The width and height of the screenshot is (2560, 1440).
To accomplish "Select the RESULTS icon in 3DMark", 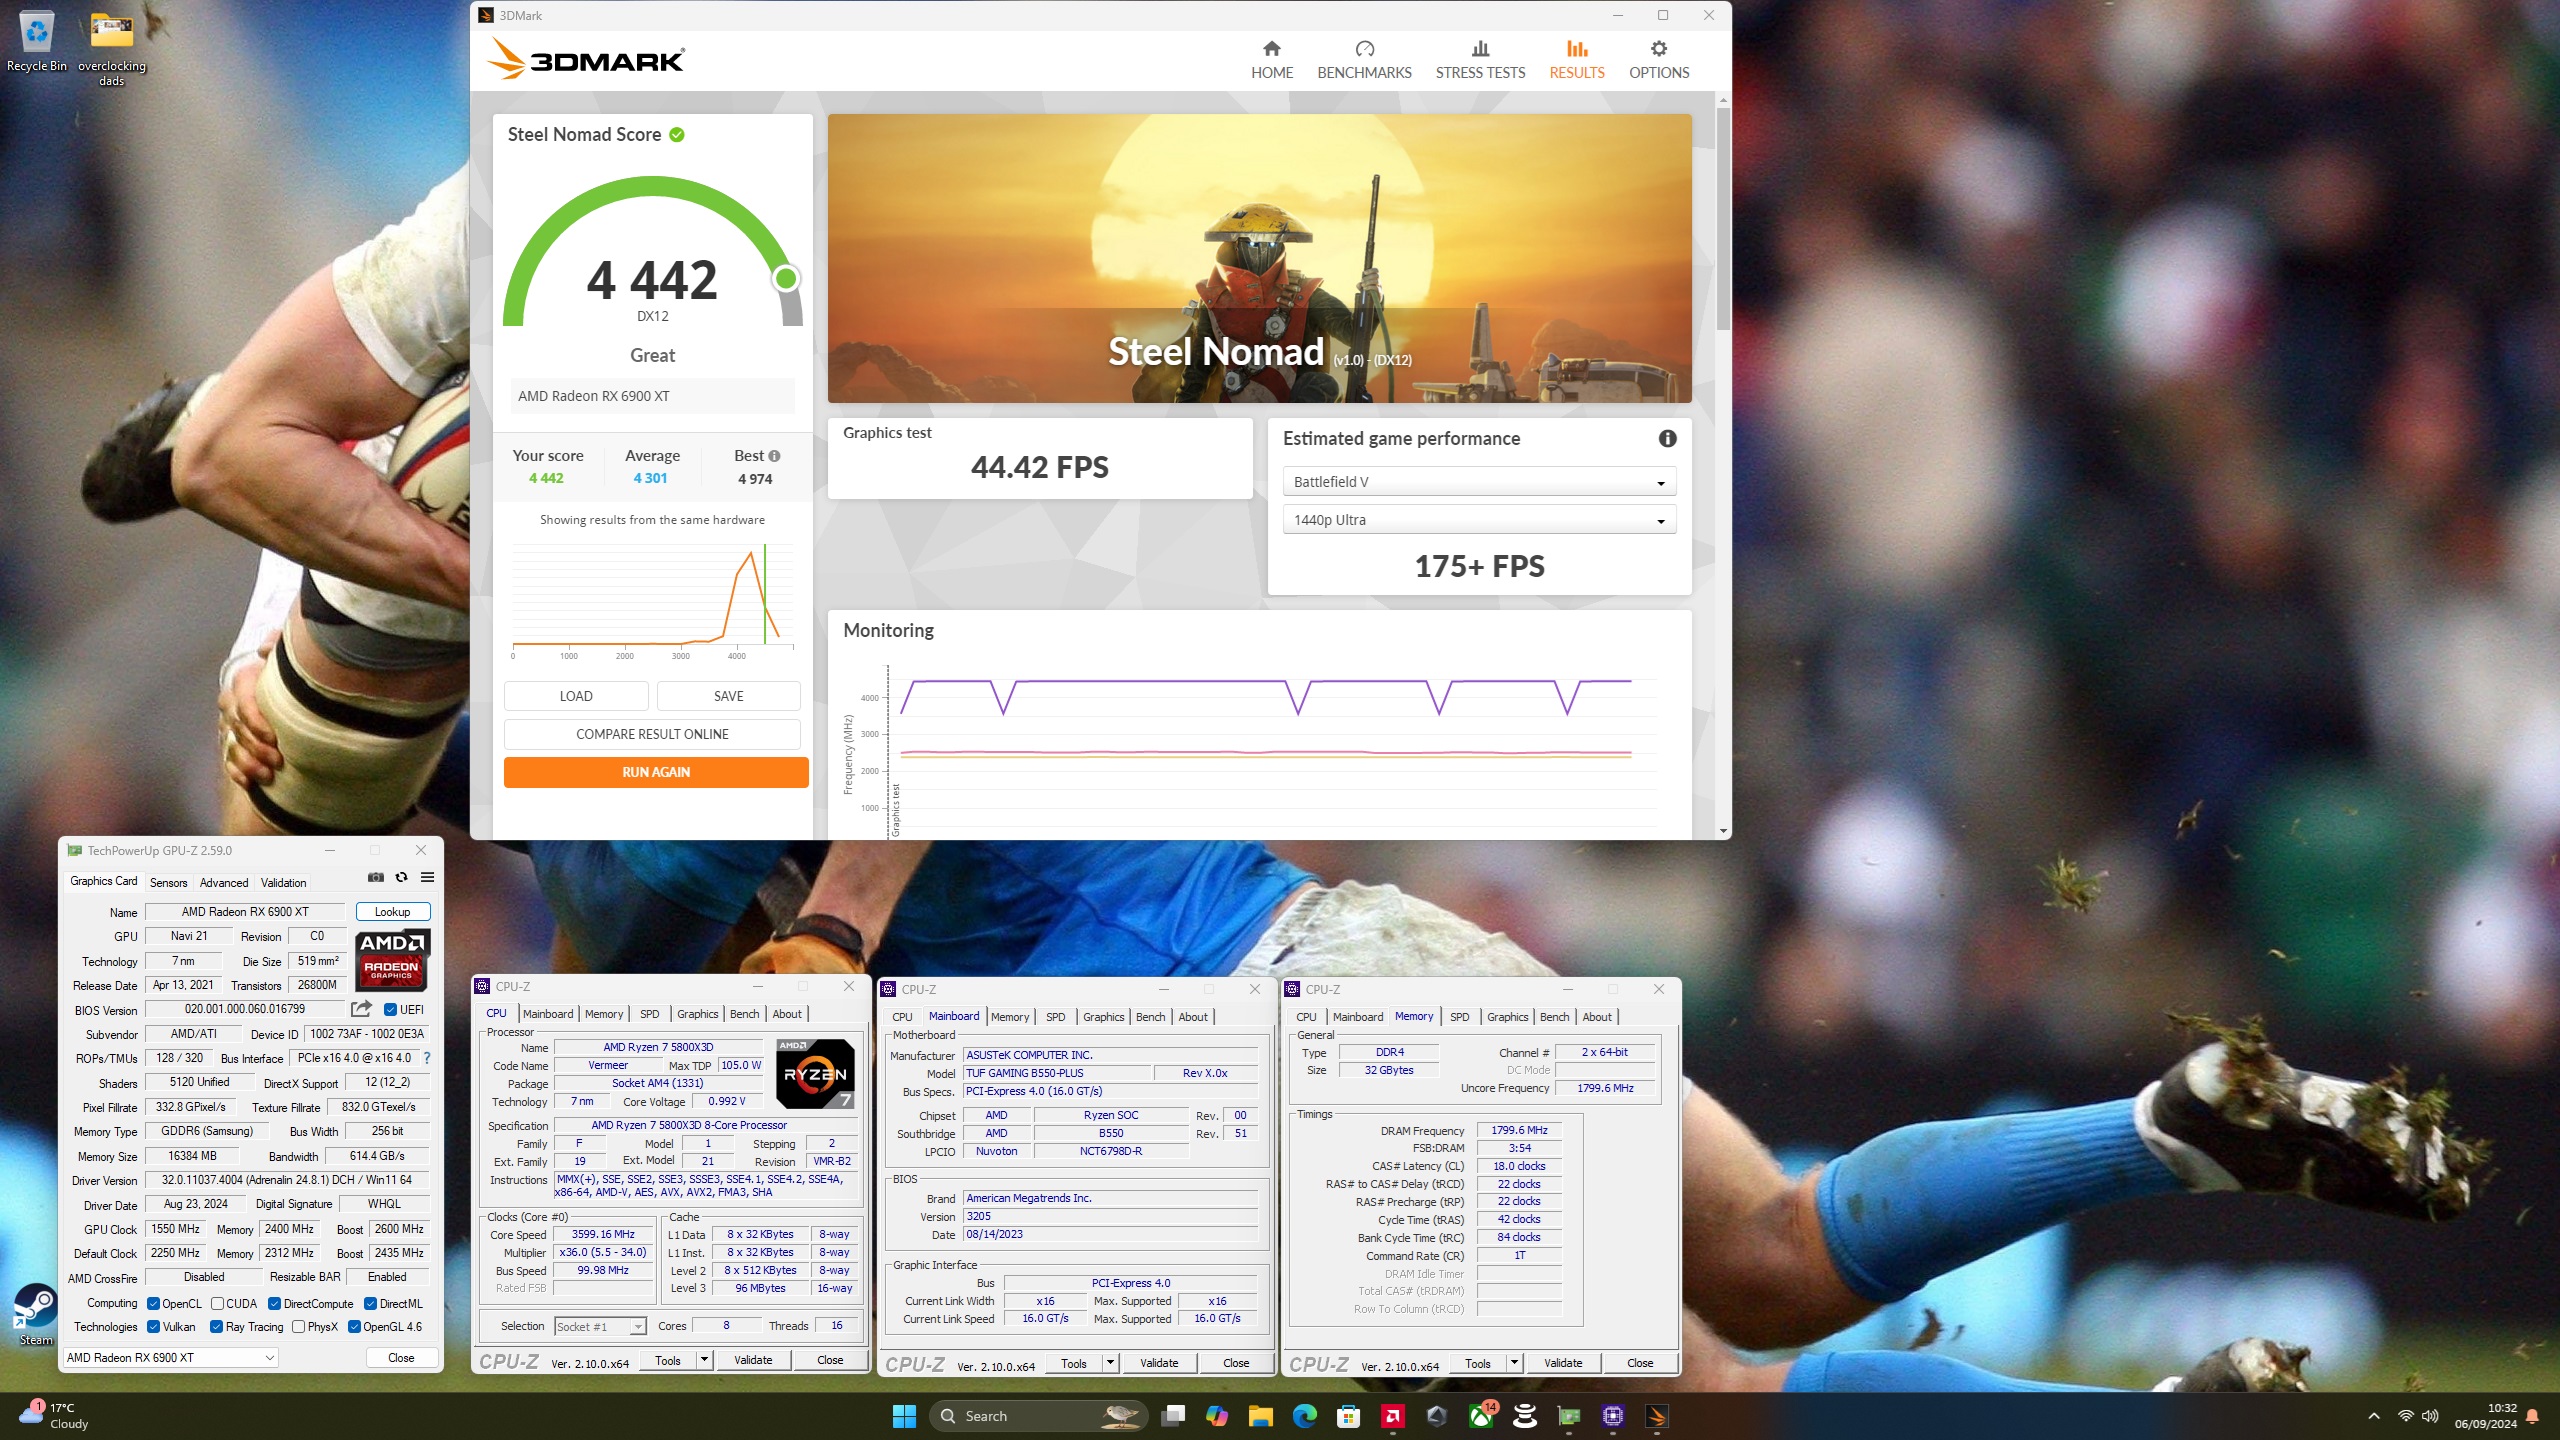I will coord(1577,49).
